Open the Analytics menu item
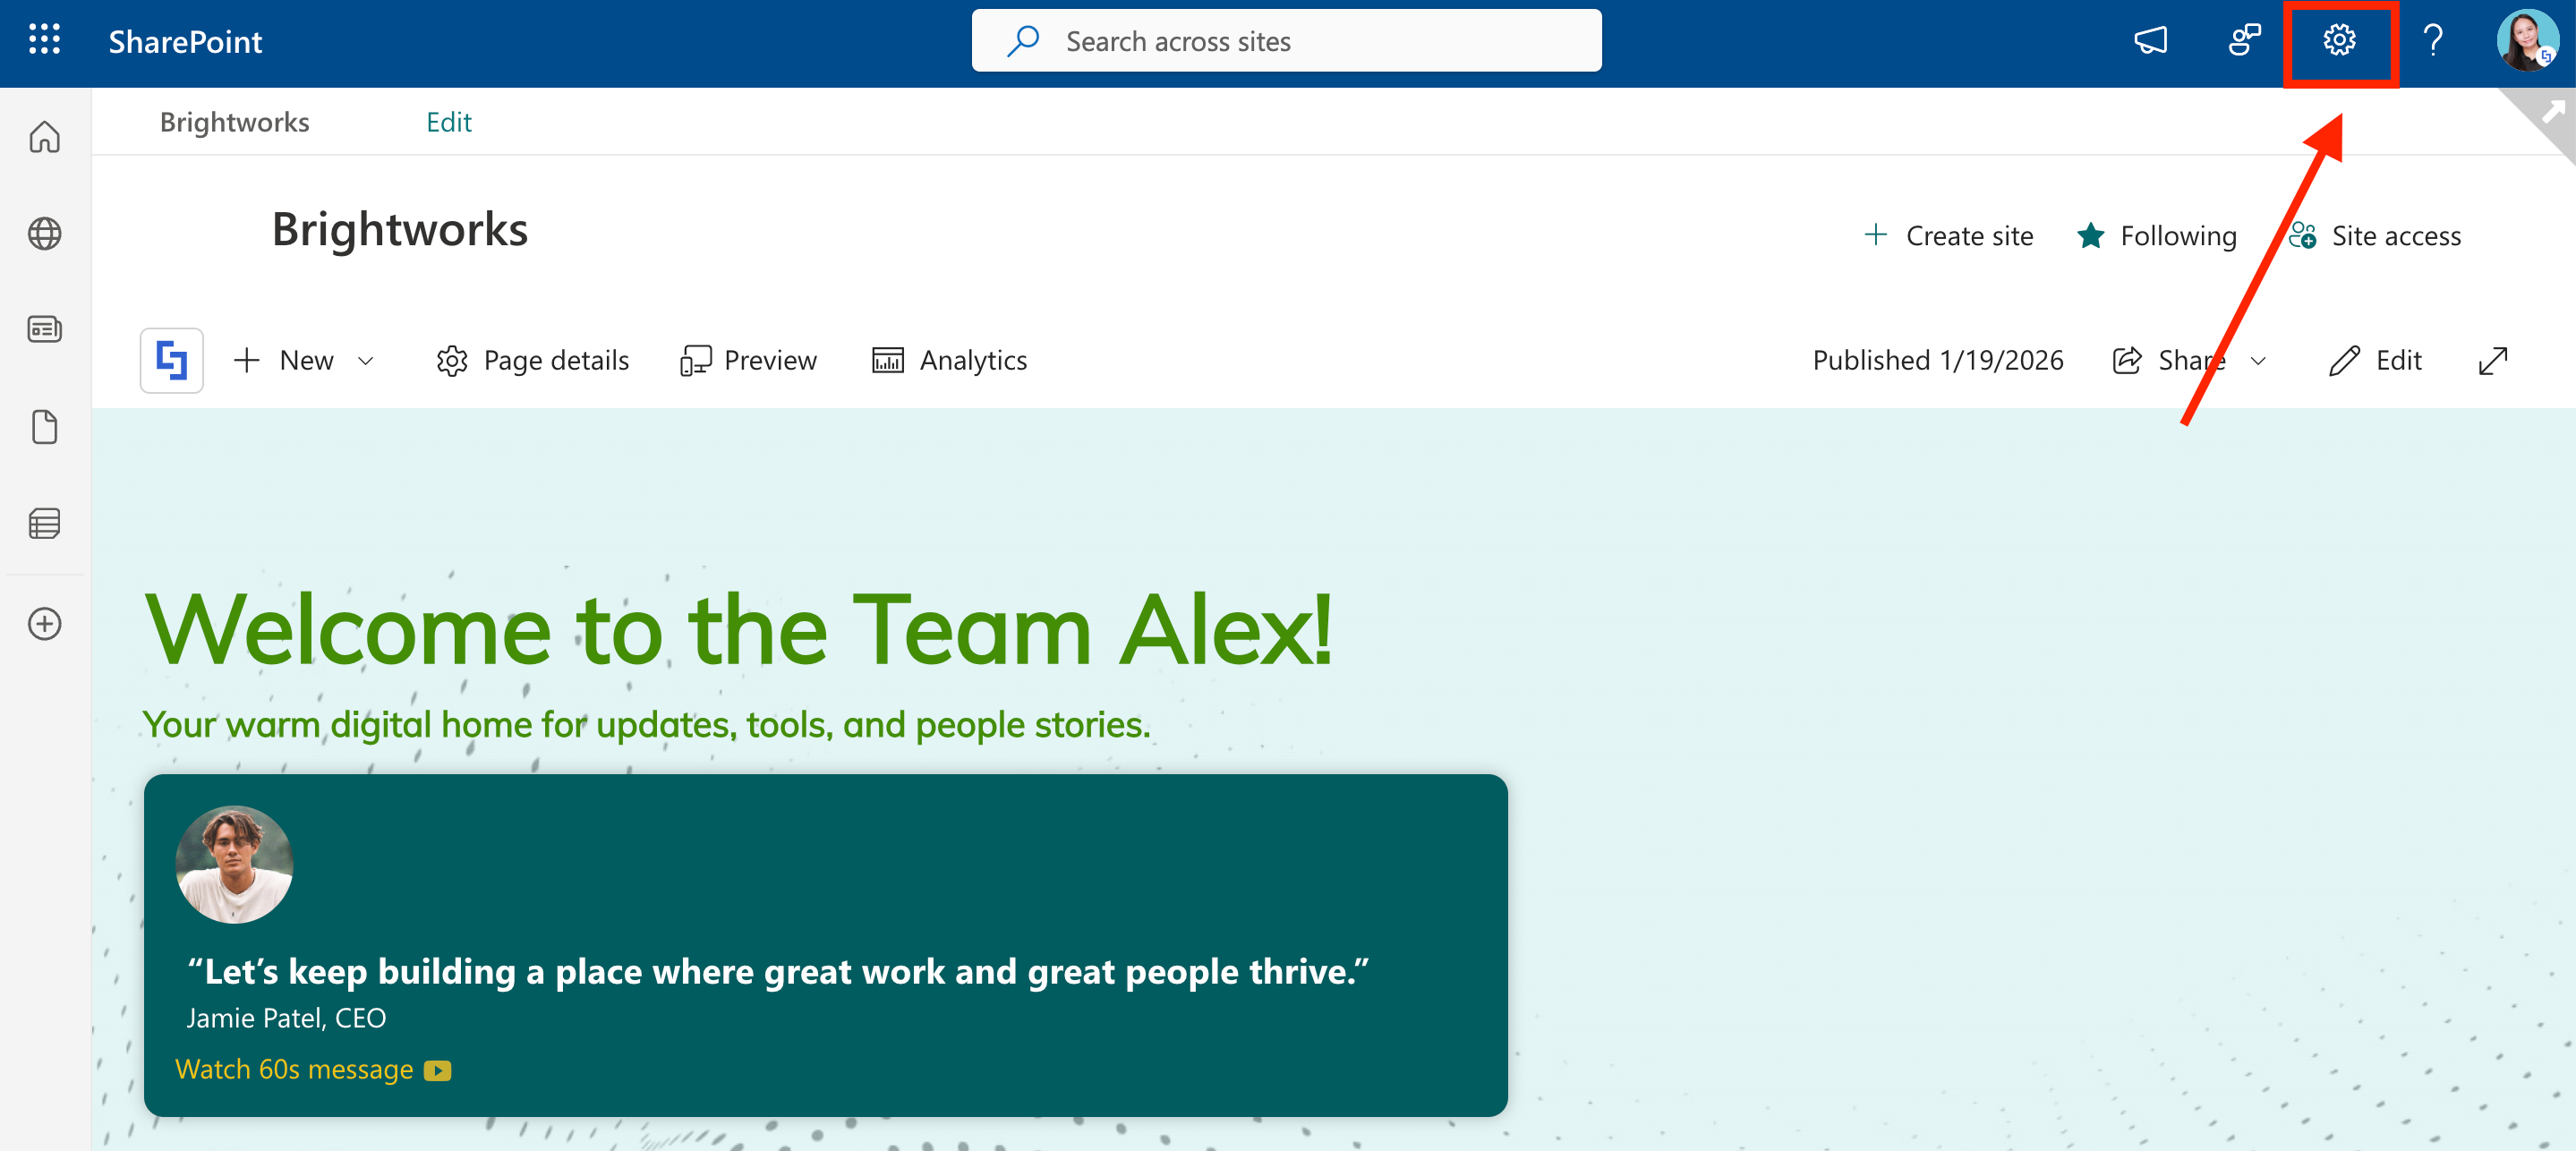The width and height of the screenshot is (2576, 1151). [949, 361]
